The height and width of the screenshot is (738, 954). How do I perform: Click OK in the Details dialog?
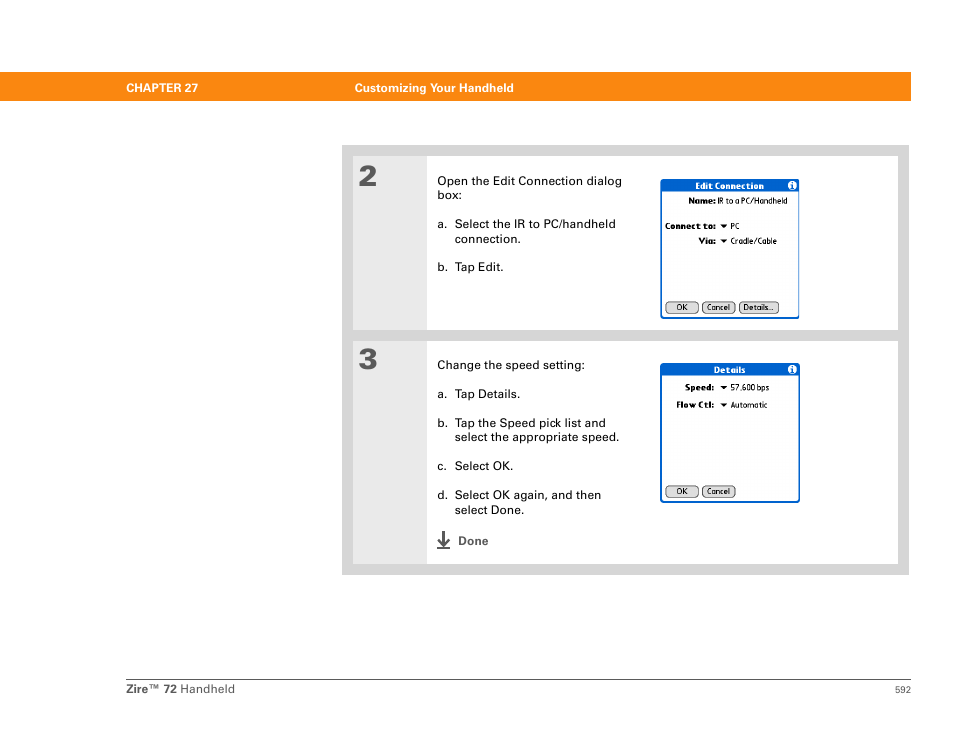681,491
